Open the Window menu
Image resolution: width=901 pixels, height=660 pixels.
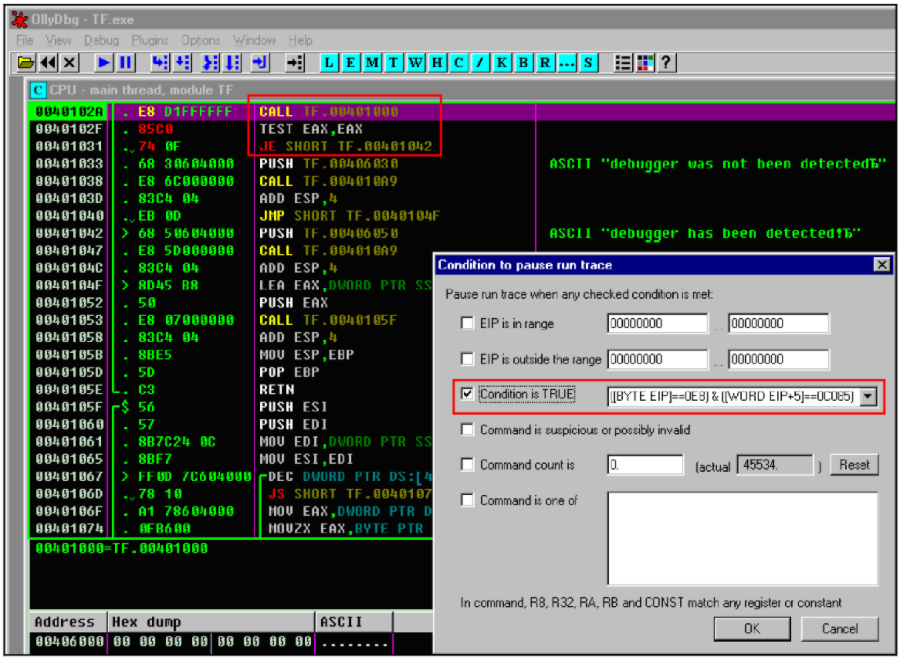tap(254, 40)
